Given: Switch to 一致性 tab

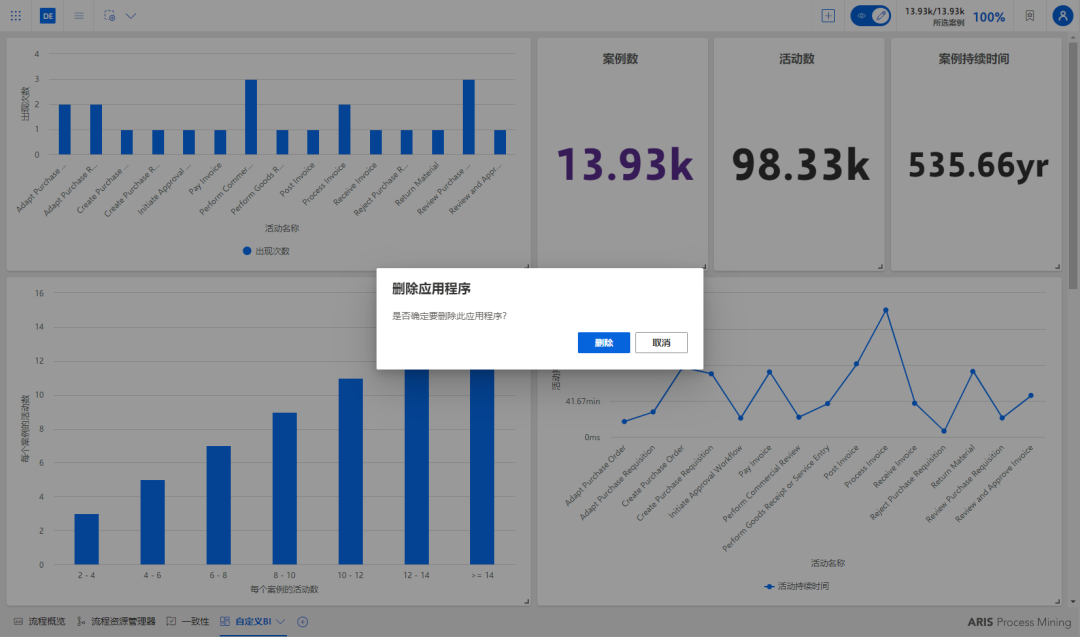Looking at the screenshot, I should coord(187,621).
